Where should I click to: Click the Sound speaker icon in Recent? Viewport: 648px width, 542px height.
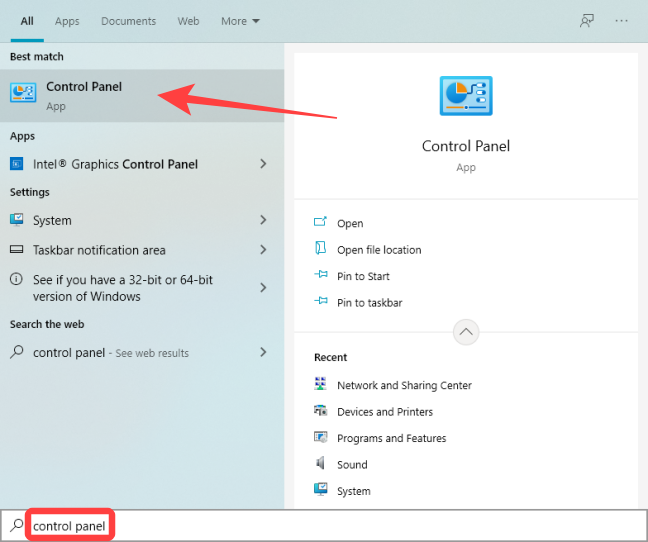coord(321,464)
